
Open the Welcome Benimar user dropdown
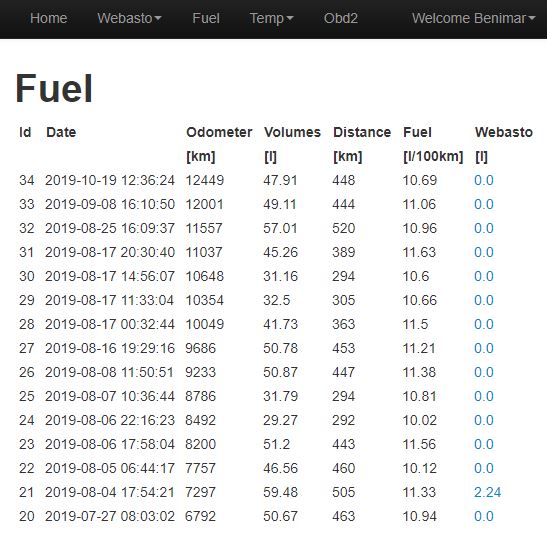(473, 18)
